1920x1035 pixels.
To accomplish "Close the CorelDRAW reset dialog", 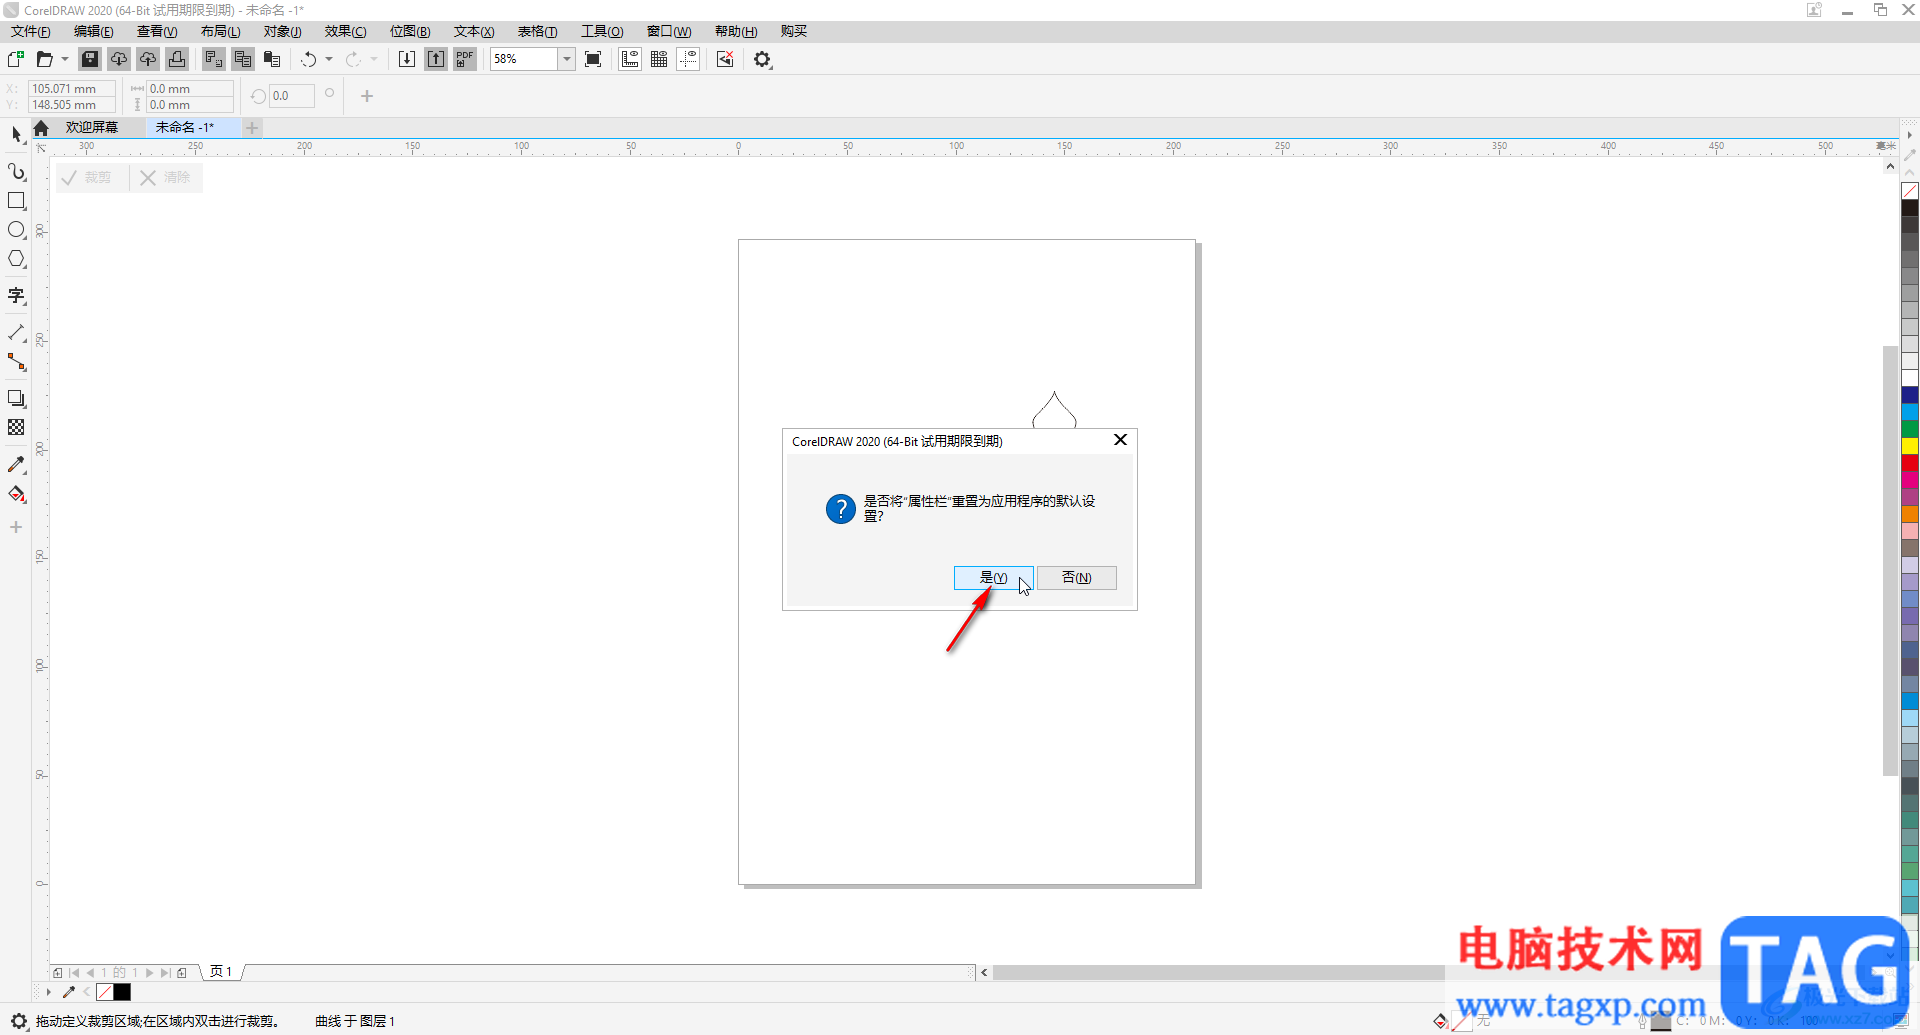I will click(x=1120, y=440).
